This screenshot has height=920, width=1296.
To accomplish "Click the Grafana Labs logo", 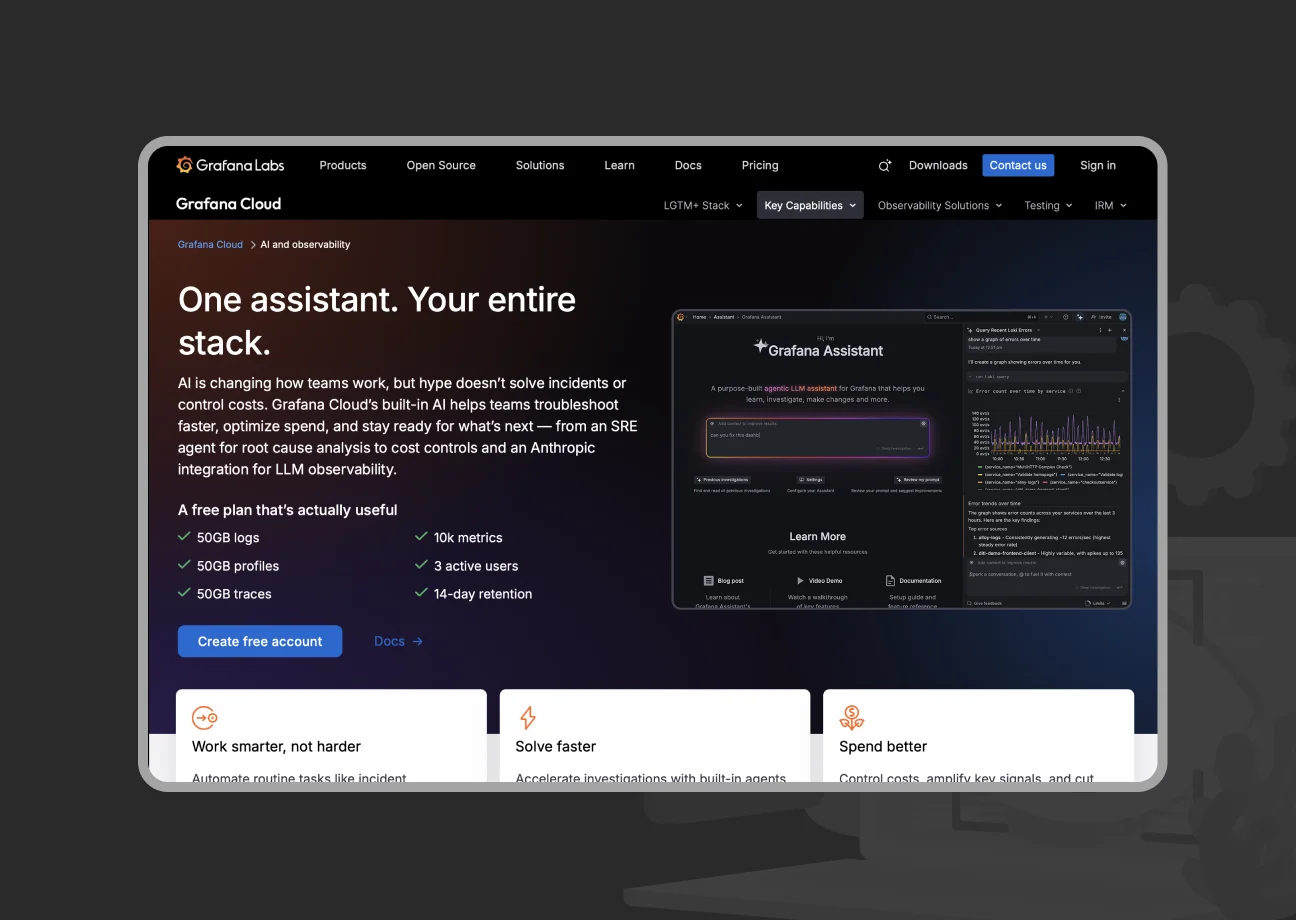I will point(230,165).
